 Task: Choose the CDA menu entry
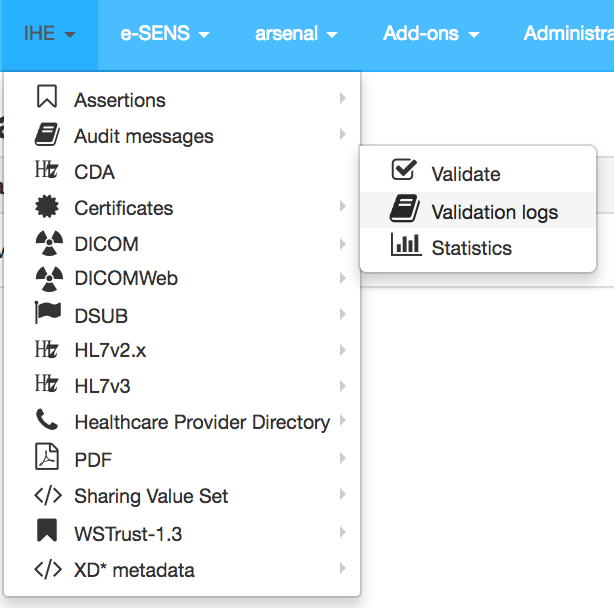coord(94,172)
